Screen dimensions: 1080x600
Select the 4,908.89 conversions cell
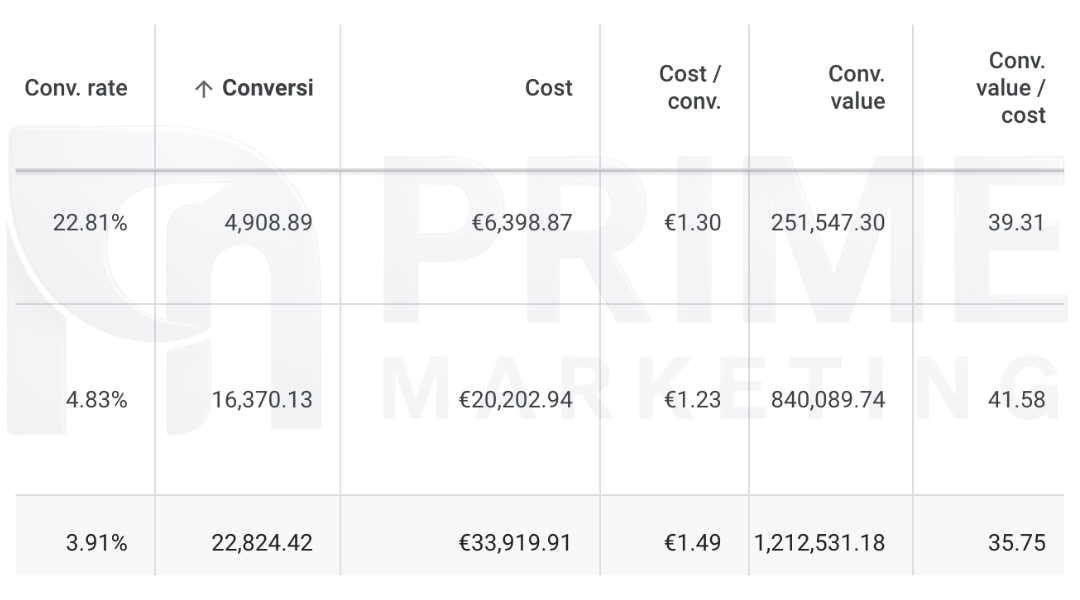click(x=268, y=223)
